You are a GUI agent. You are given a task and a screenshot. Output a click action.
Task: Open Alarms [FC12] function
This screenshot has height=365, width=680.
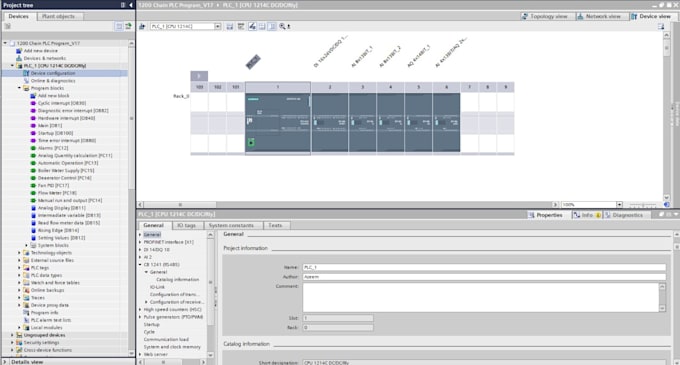tap(53, 148)
